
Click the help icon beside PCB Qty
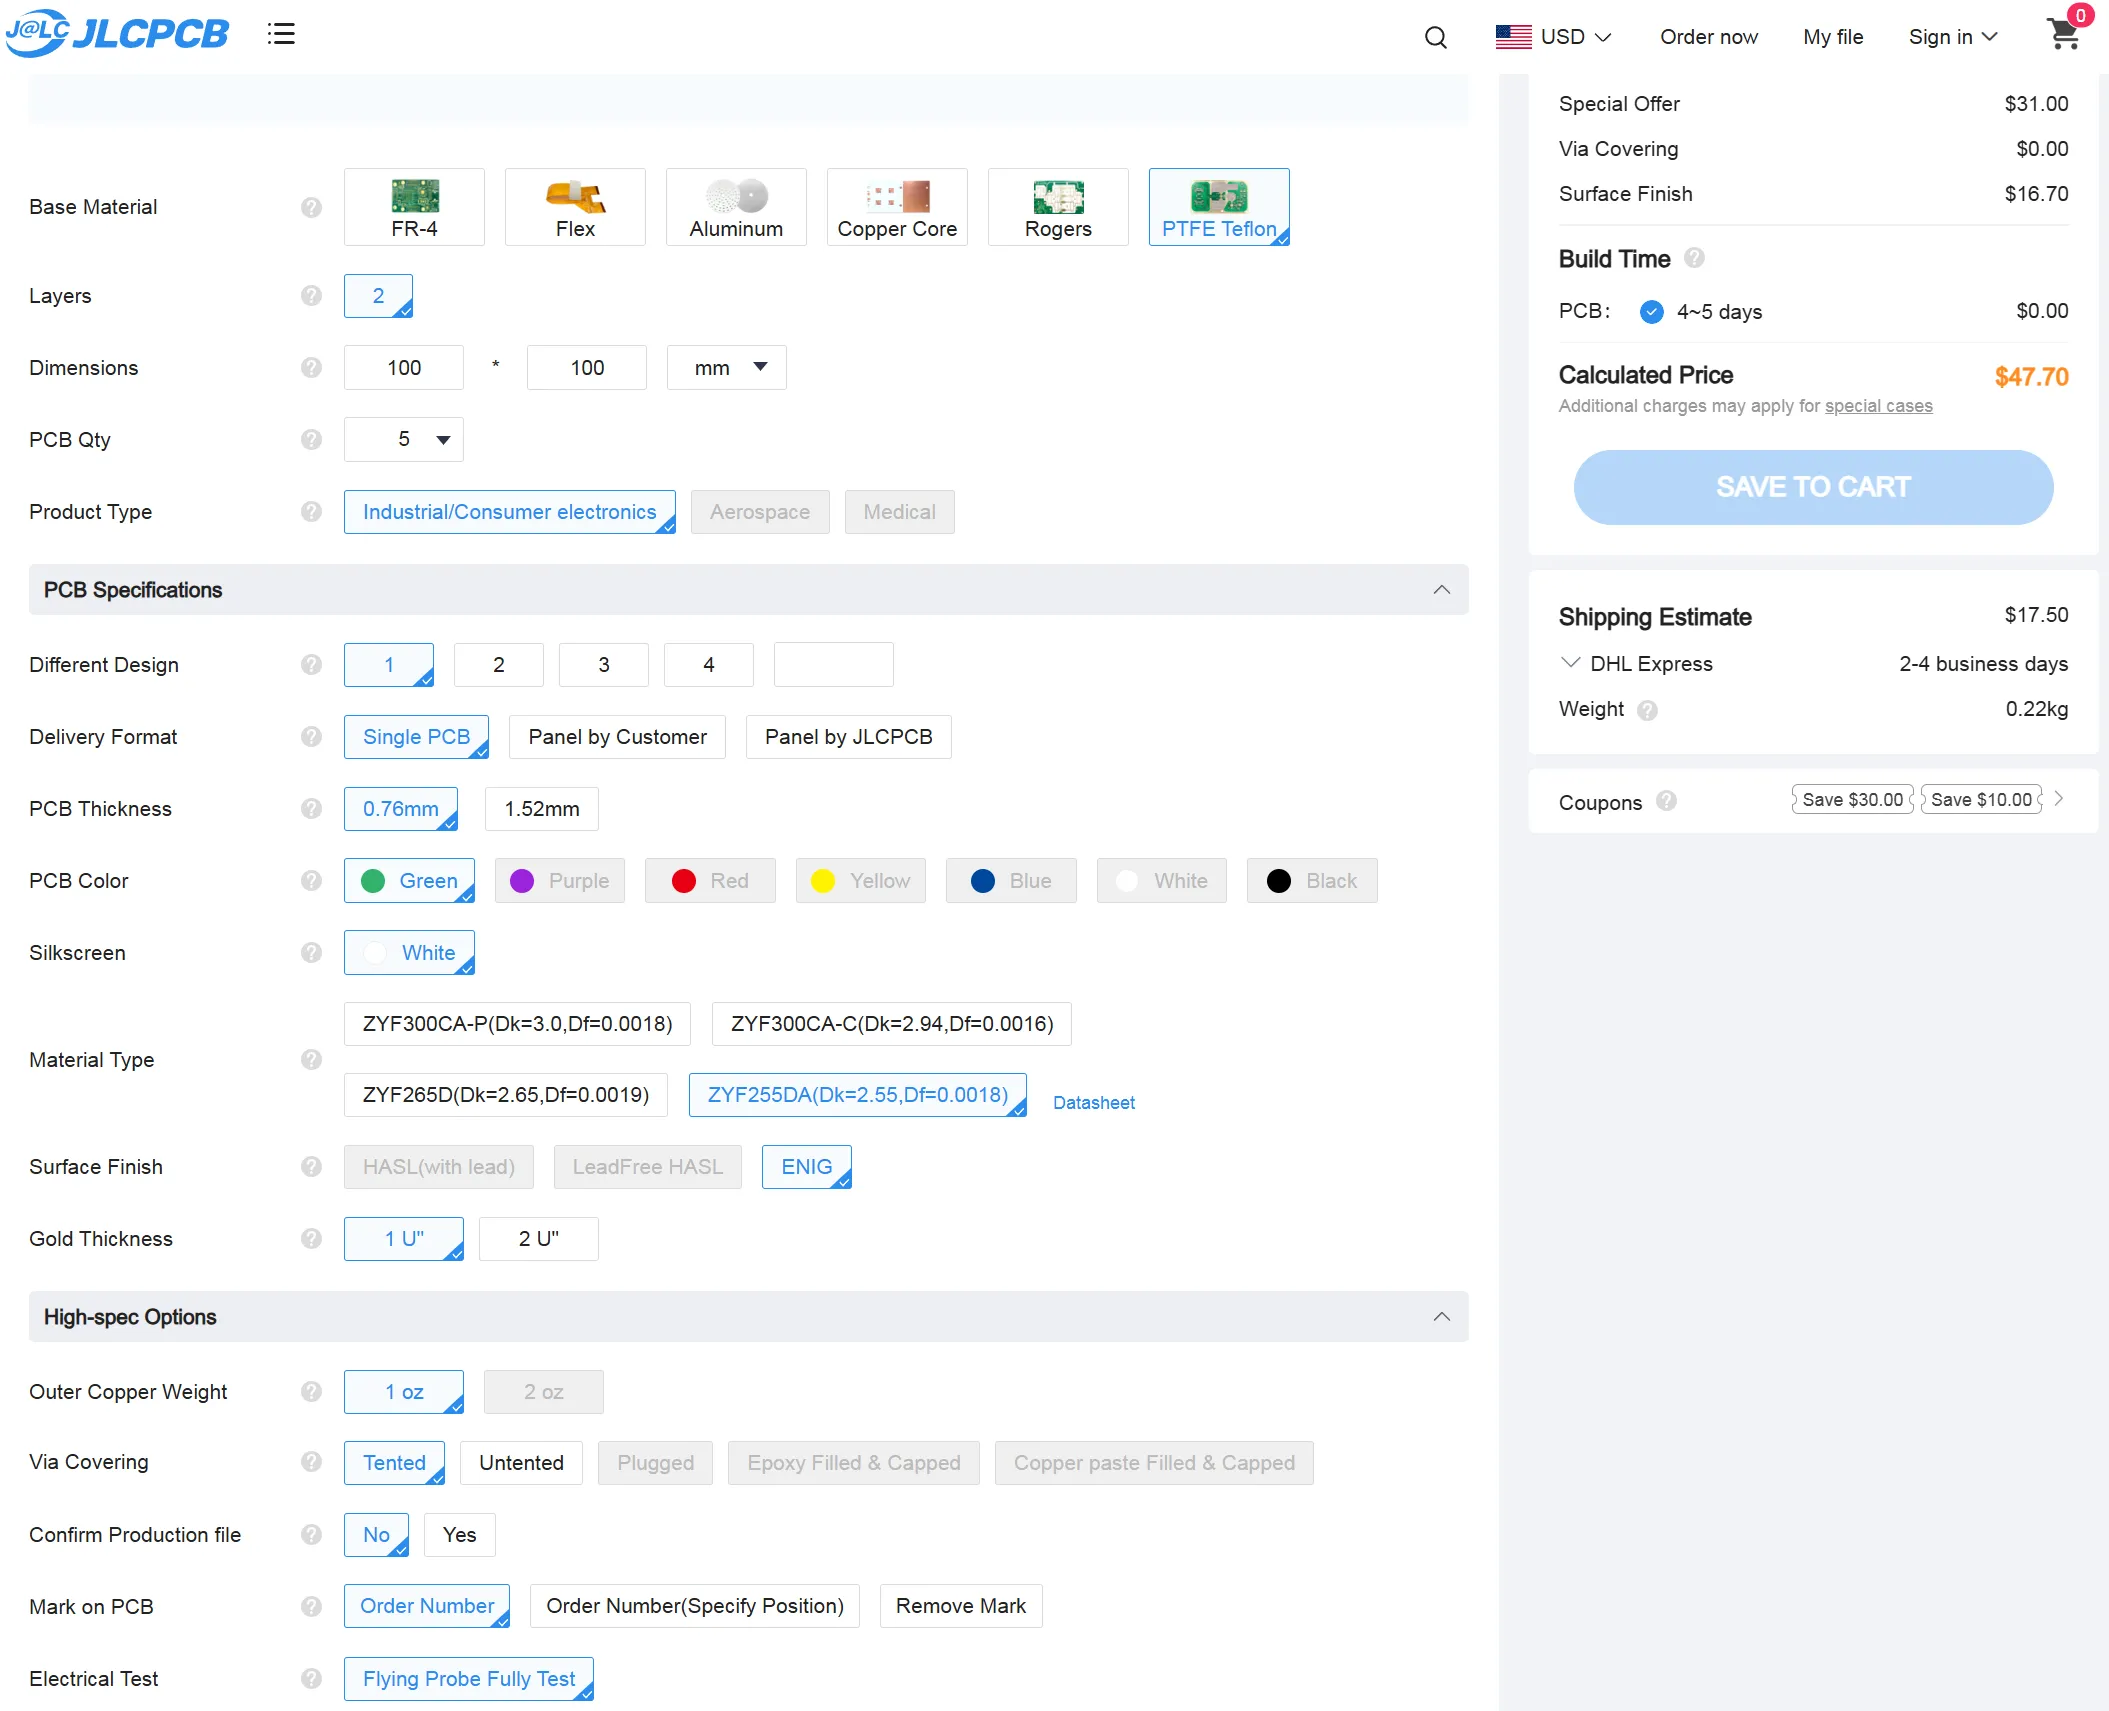312,440
